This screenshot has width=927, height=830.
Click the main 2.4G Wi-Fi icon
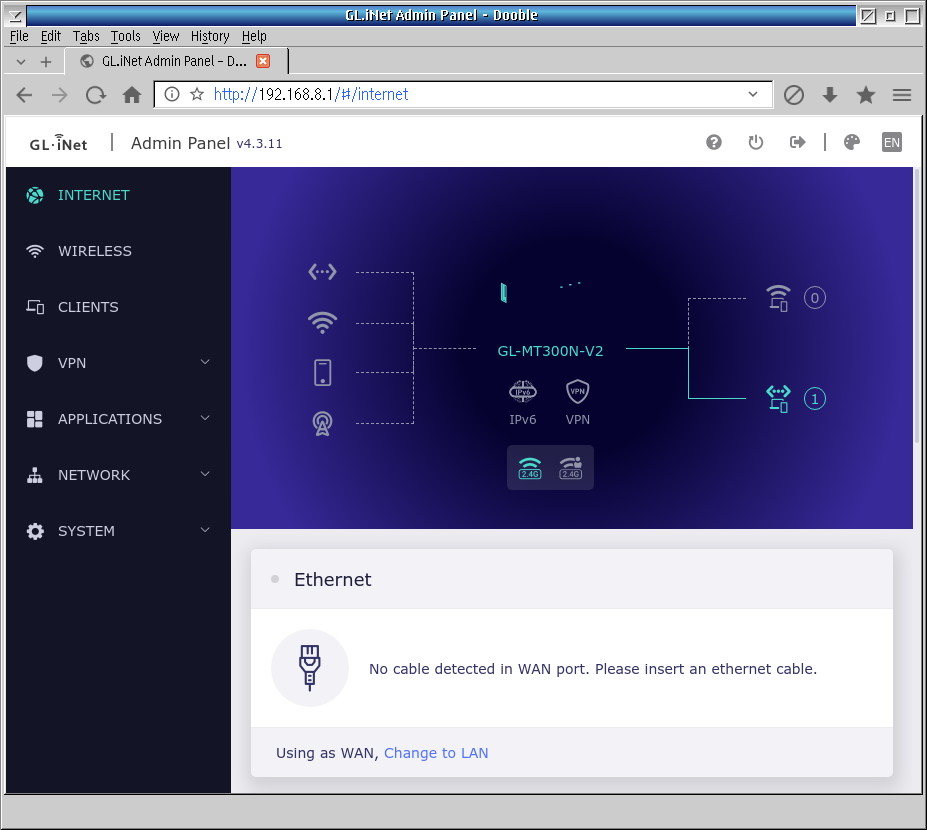(x=530, y=468)
